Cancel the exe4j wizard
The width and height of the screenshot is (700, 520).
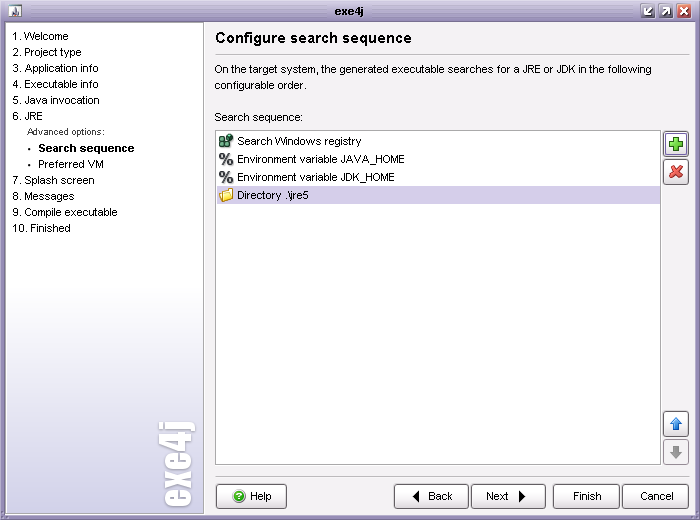point(656,496)
